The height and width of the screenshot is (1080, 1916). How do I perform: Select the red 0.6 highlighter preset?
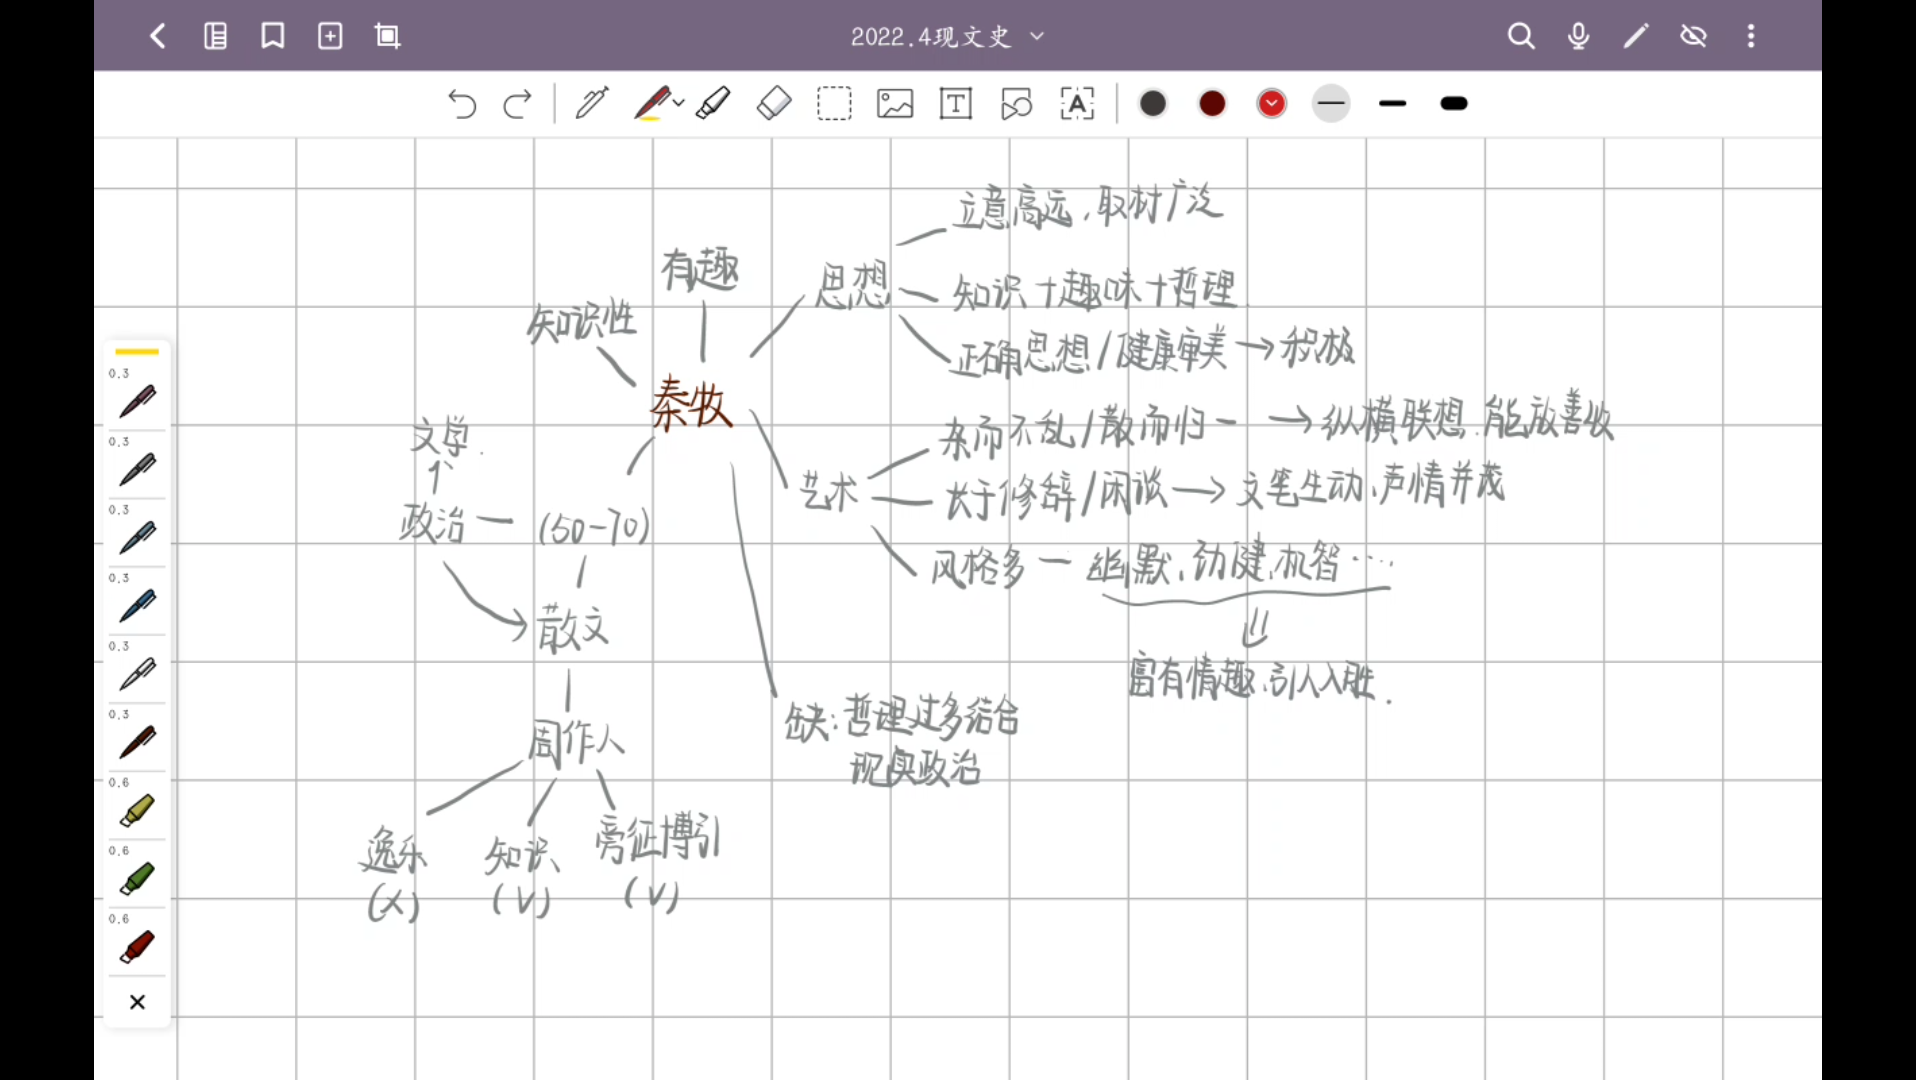[x=137, y=947]
